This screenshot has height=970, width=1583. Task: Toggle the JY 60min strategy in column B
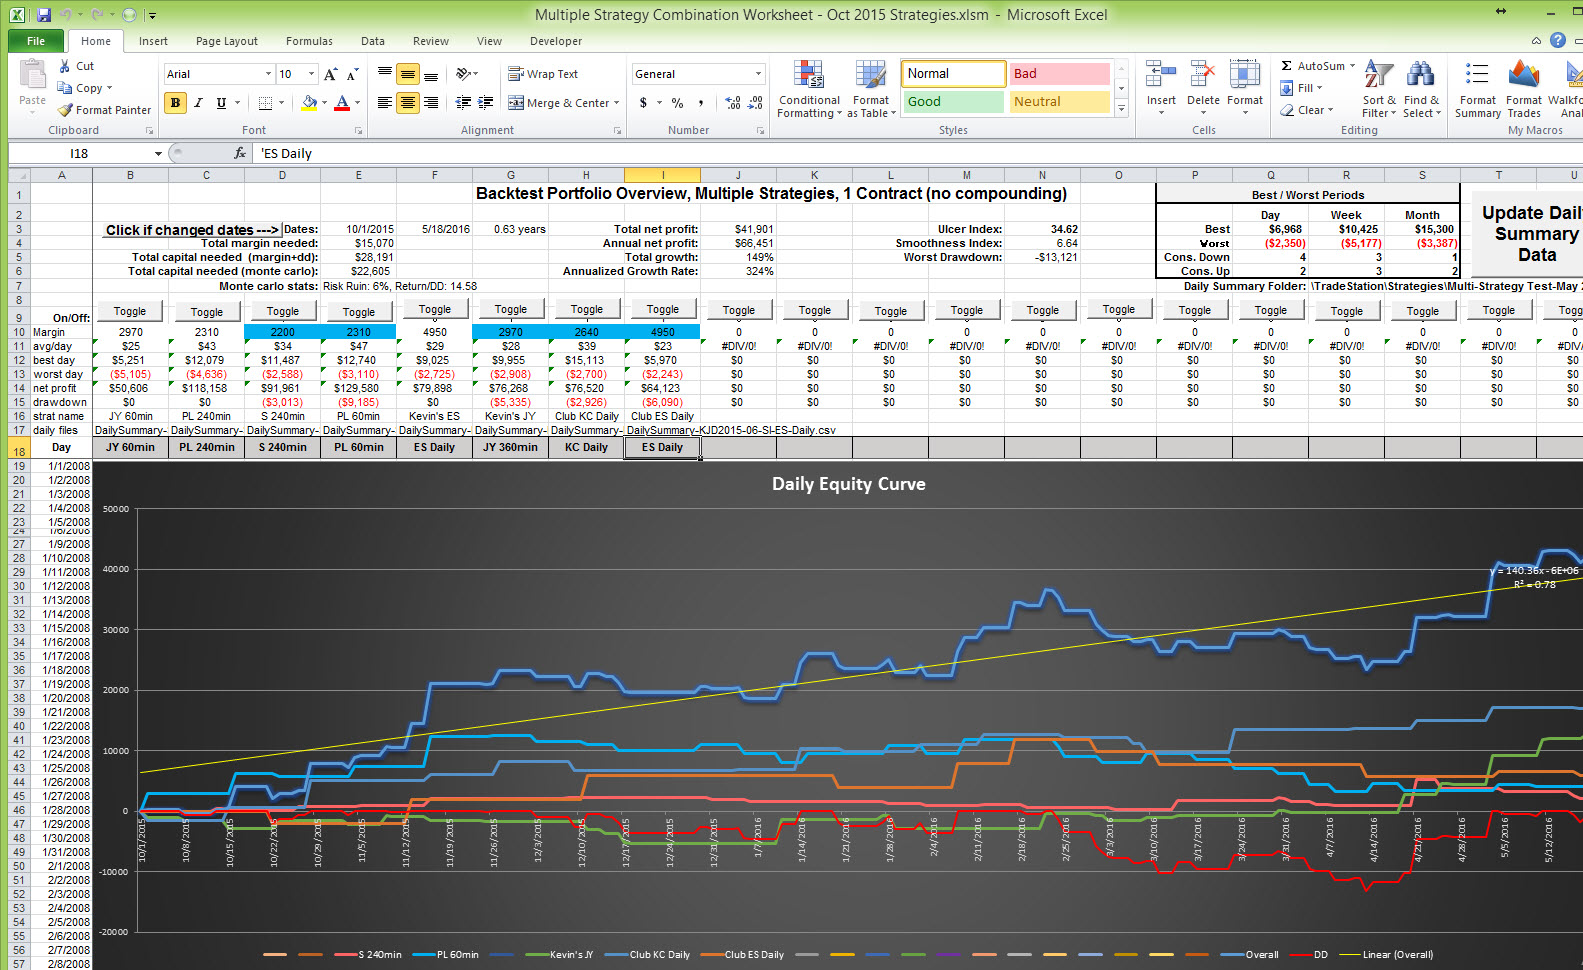click(130, 311)
